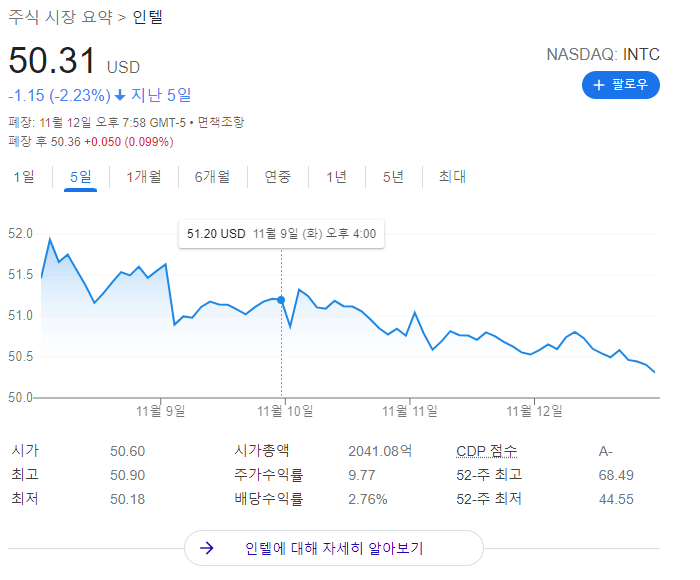Screen dimensions: 700x580
Task: Click the 11월 12일 axis label
Action: click(534, 411)
